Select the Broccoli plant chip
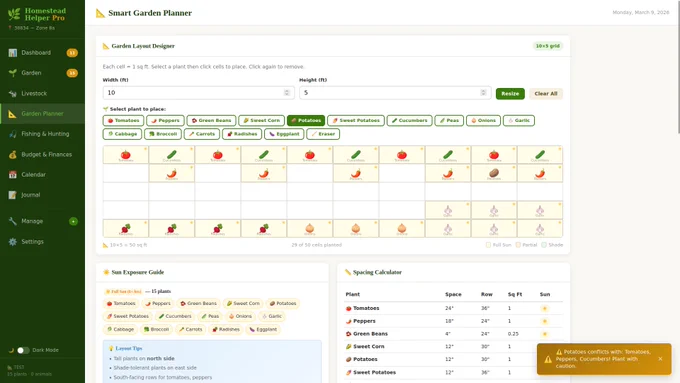680x383 pixels. (163, 134)
